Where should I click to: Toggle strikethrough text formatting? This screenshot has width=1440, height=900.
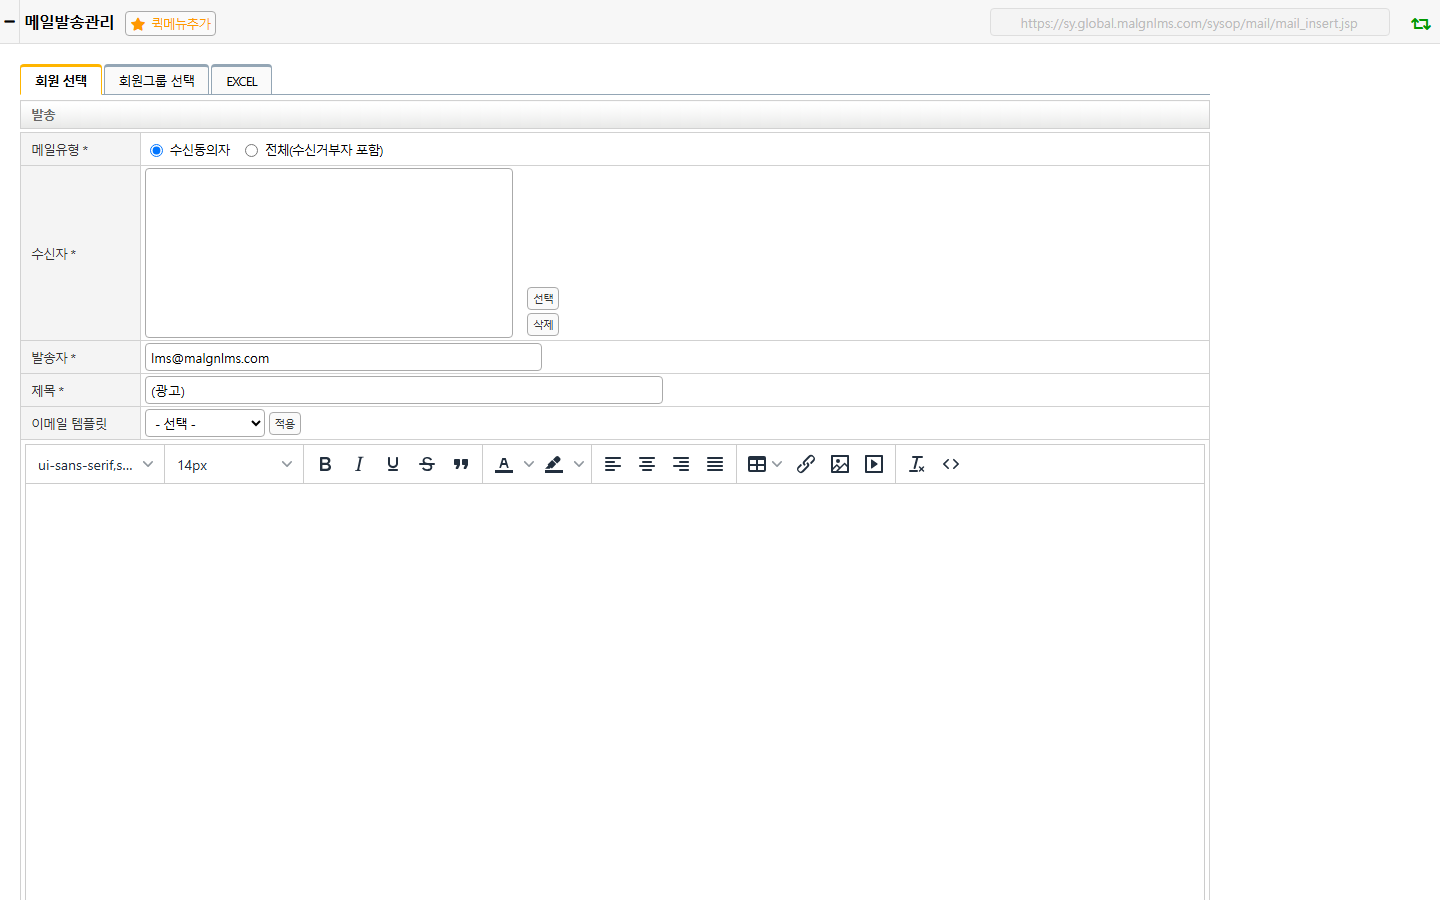(427, 464)
